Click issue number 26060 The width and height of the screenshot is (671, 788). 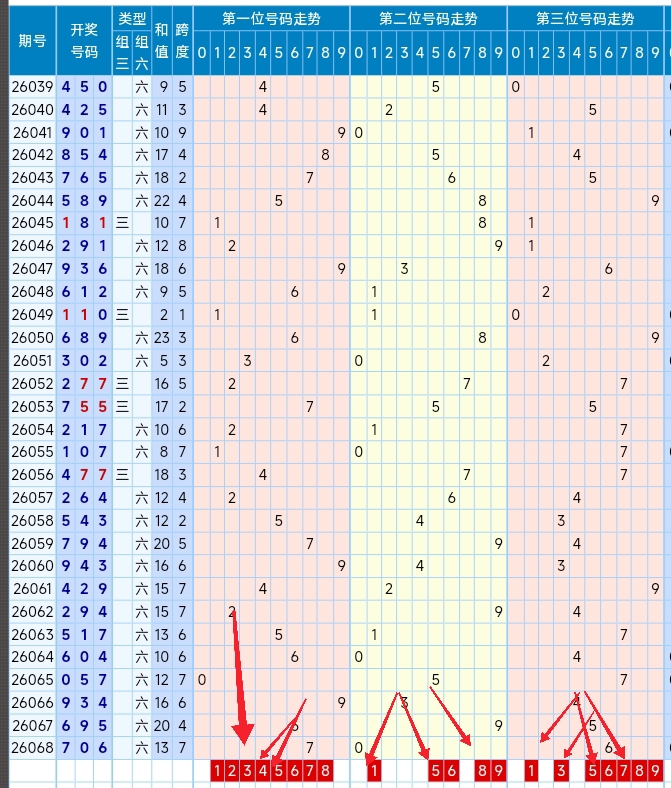[x=33, y=566]
